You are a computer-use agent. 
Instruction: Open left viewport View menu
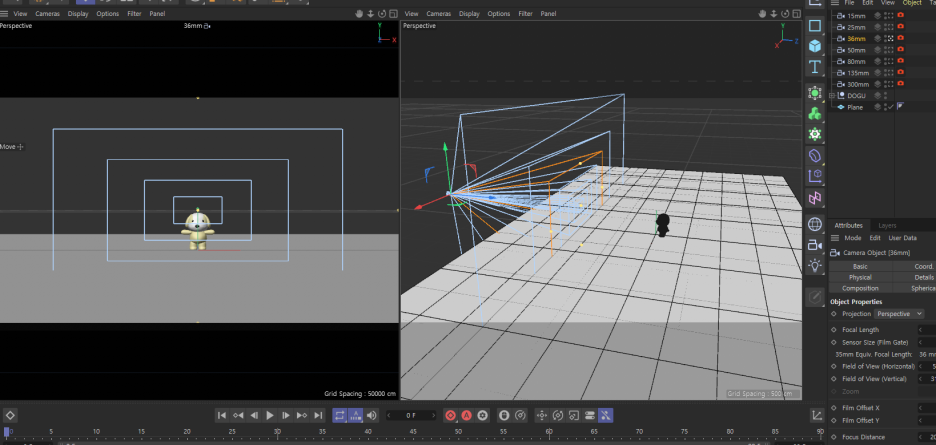click(20, 13)
